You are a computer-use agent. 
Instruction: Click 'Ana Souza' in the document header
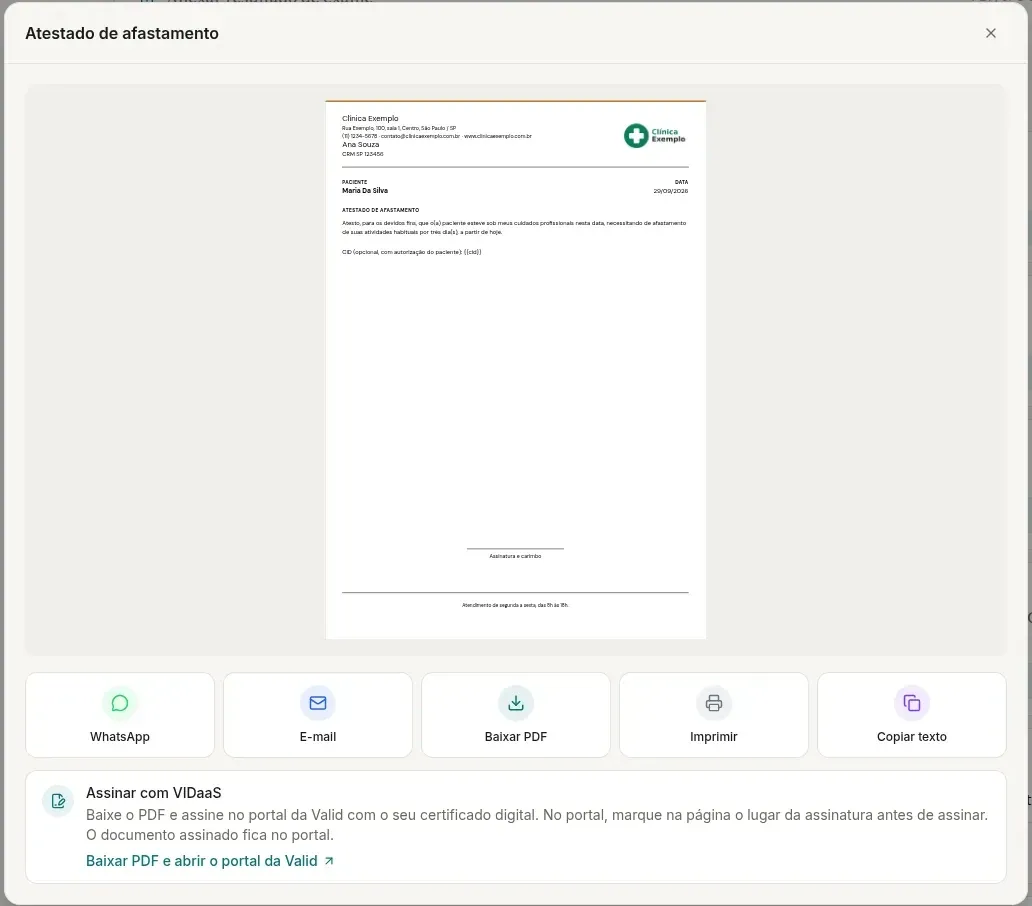pos(361,145)
